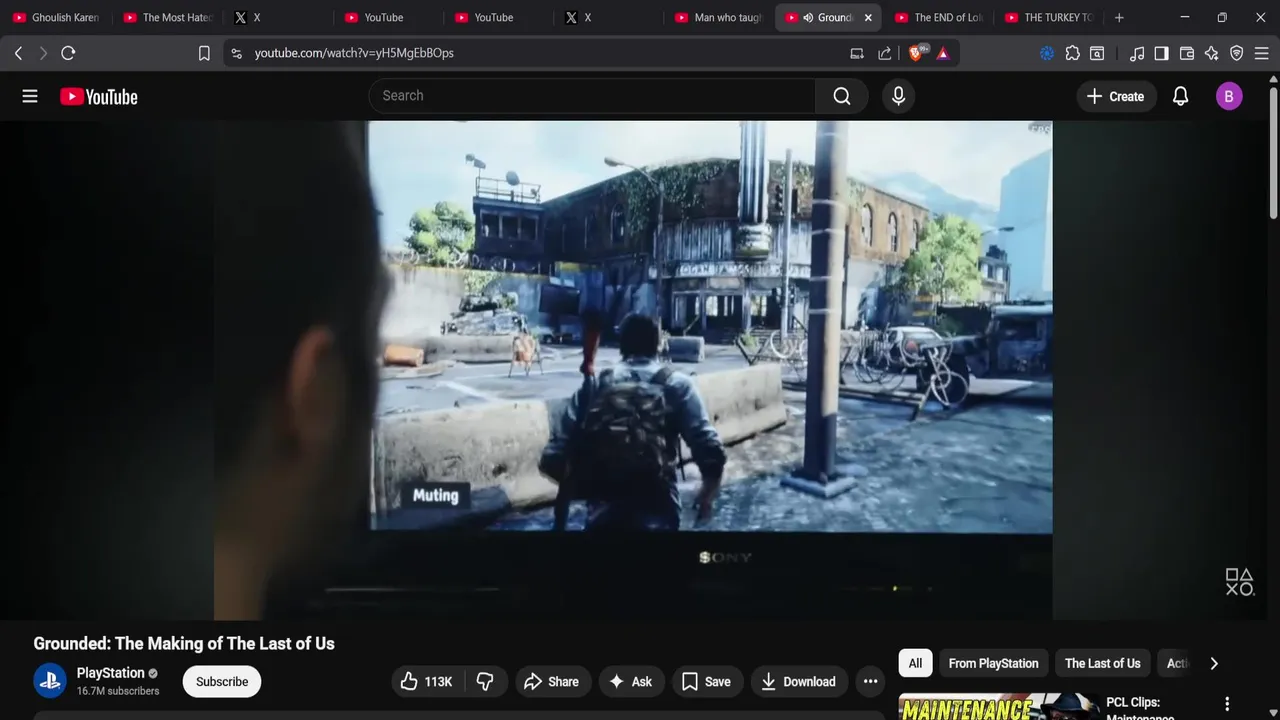Click the screen-with-arrow icon in the address bar
This screenshot has height=720, width=1280.
(x=857, y=53)
